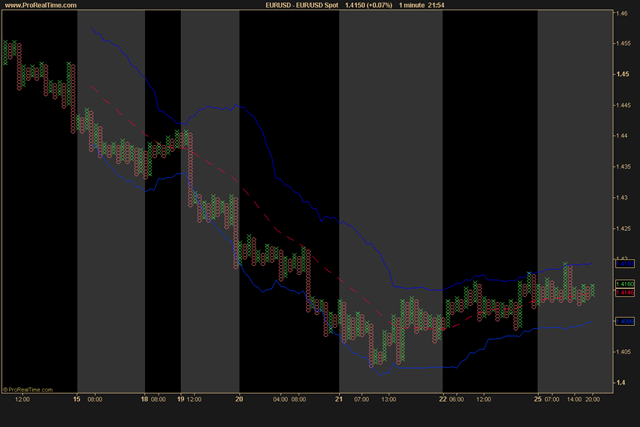This screenshot has height=427, width=640.
Task: Select the blue 1.4099 lower band price tag
Action: point(625,322)
